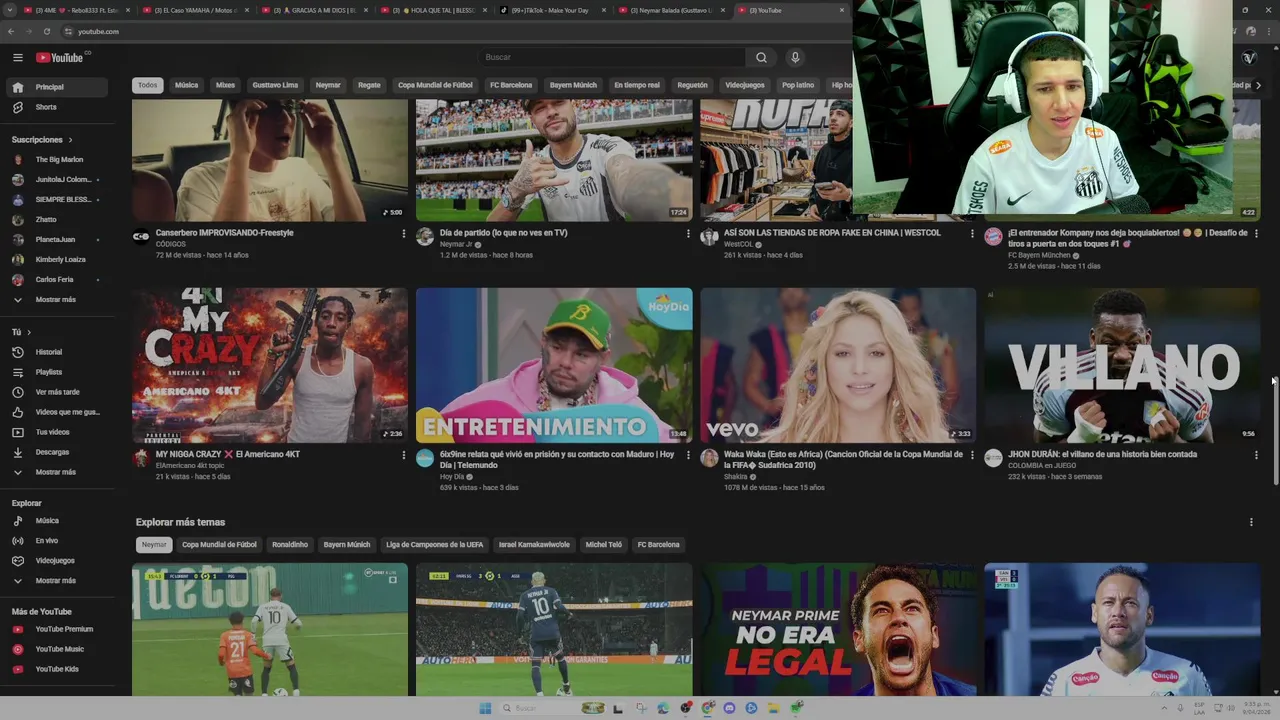Open En vivo under Explorar
Image resolution: width=1280 pixels, height=720 pixels.
[58, 540]
